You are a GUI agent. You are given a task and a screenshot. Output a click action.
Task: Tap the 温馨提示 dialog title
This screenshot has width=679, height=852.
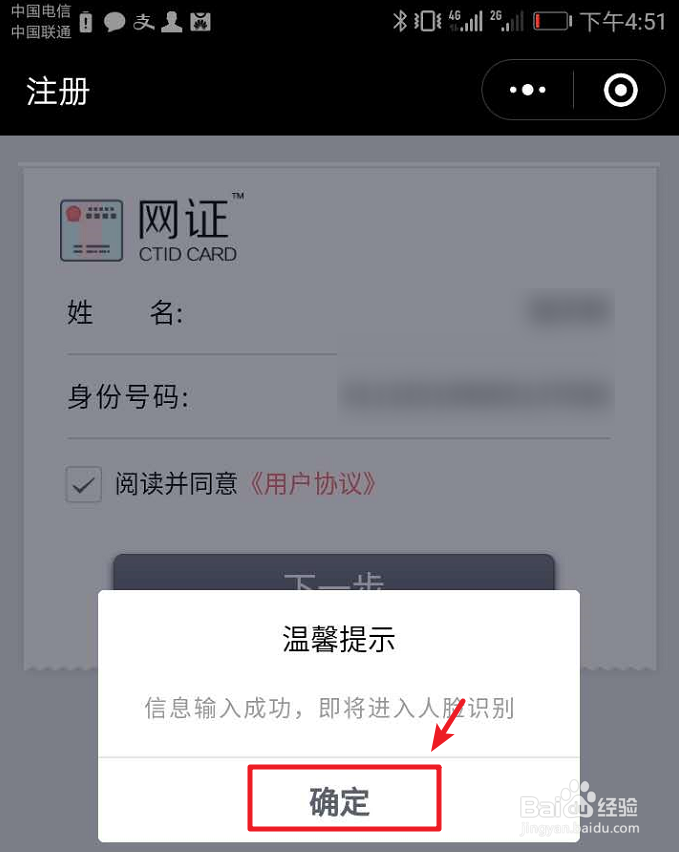pos(339,639)
